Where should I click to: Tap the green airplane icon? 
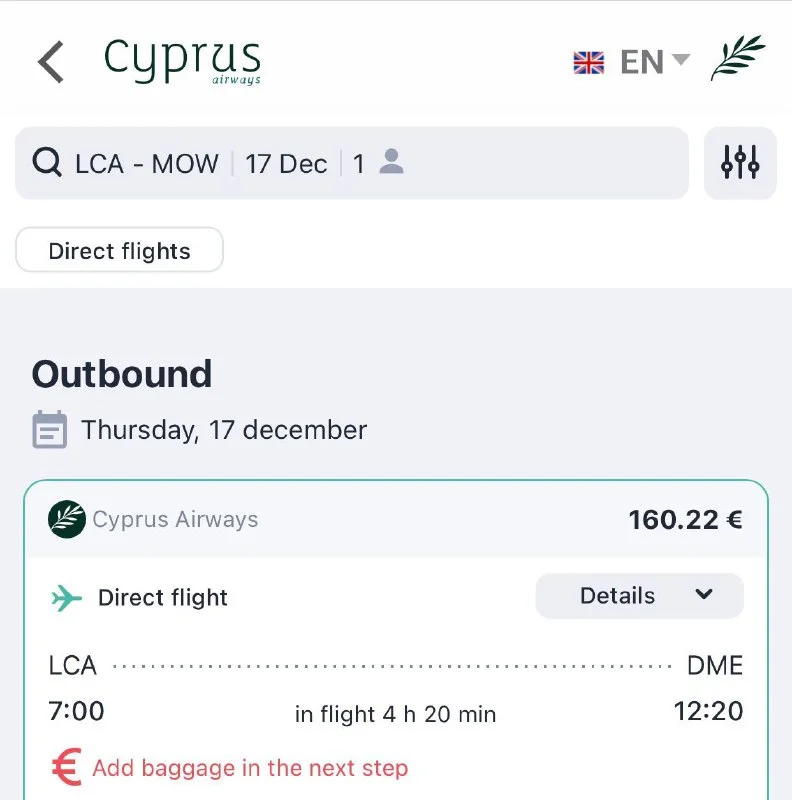point(67,598)
